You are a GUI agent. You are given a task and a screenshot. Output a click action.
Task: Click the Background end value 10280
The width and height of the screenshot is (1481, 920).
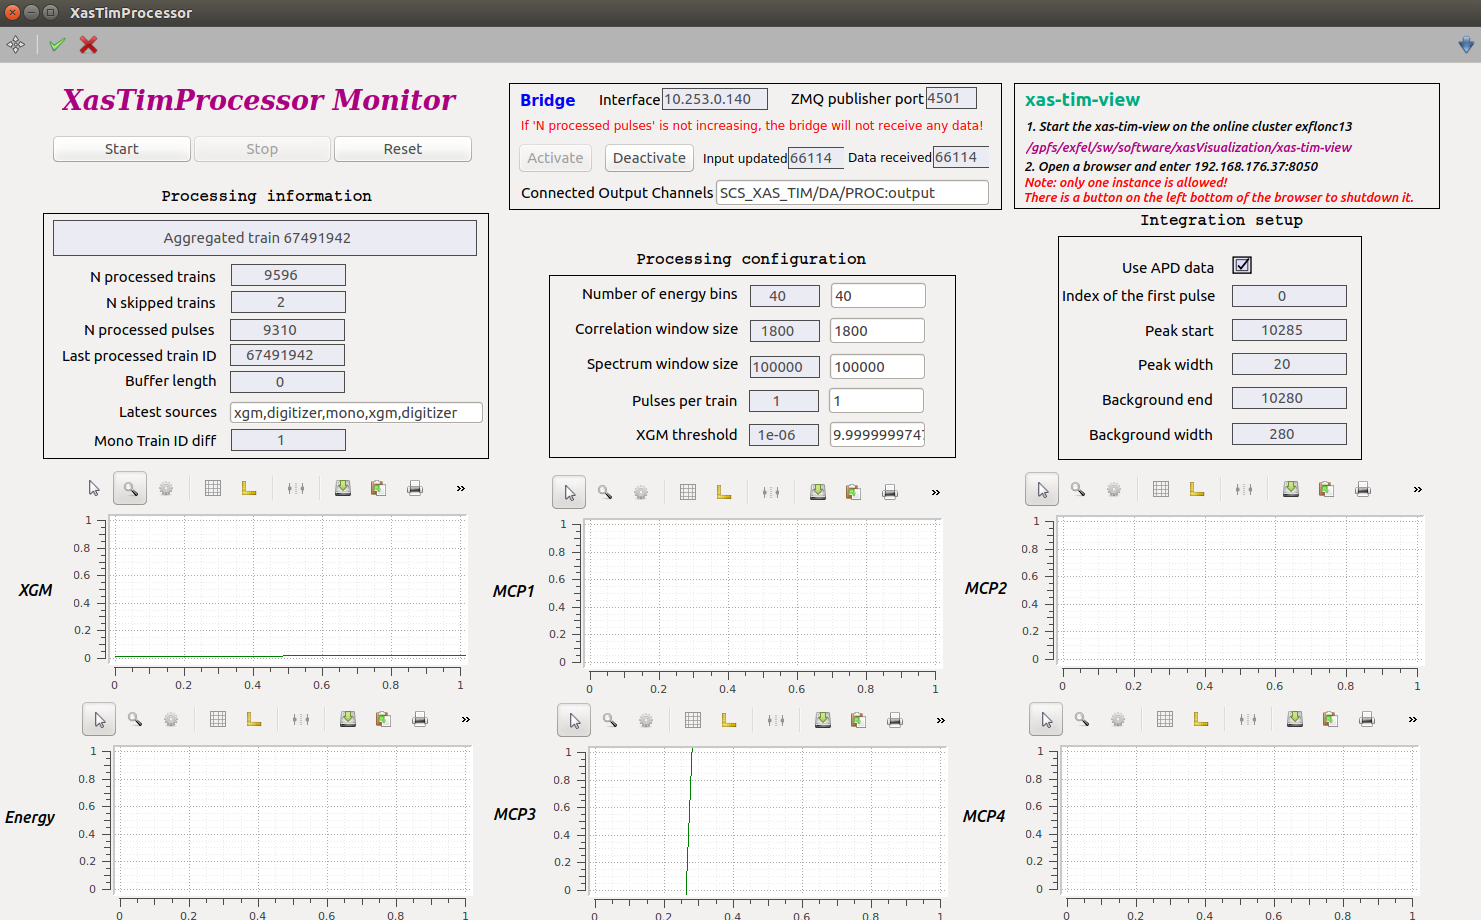[1289, 398]
